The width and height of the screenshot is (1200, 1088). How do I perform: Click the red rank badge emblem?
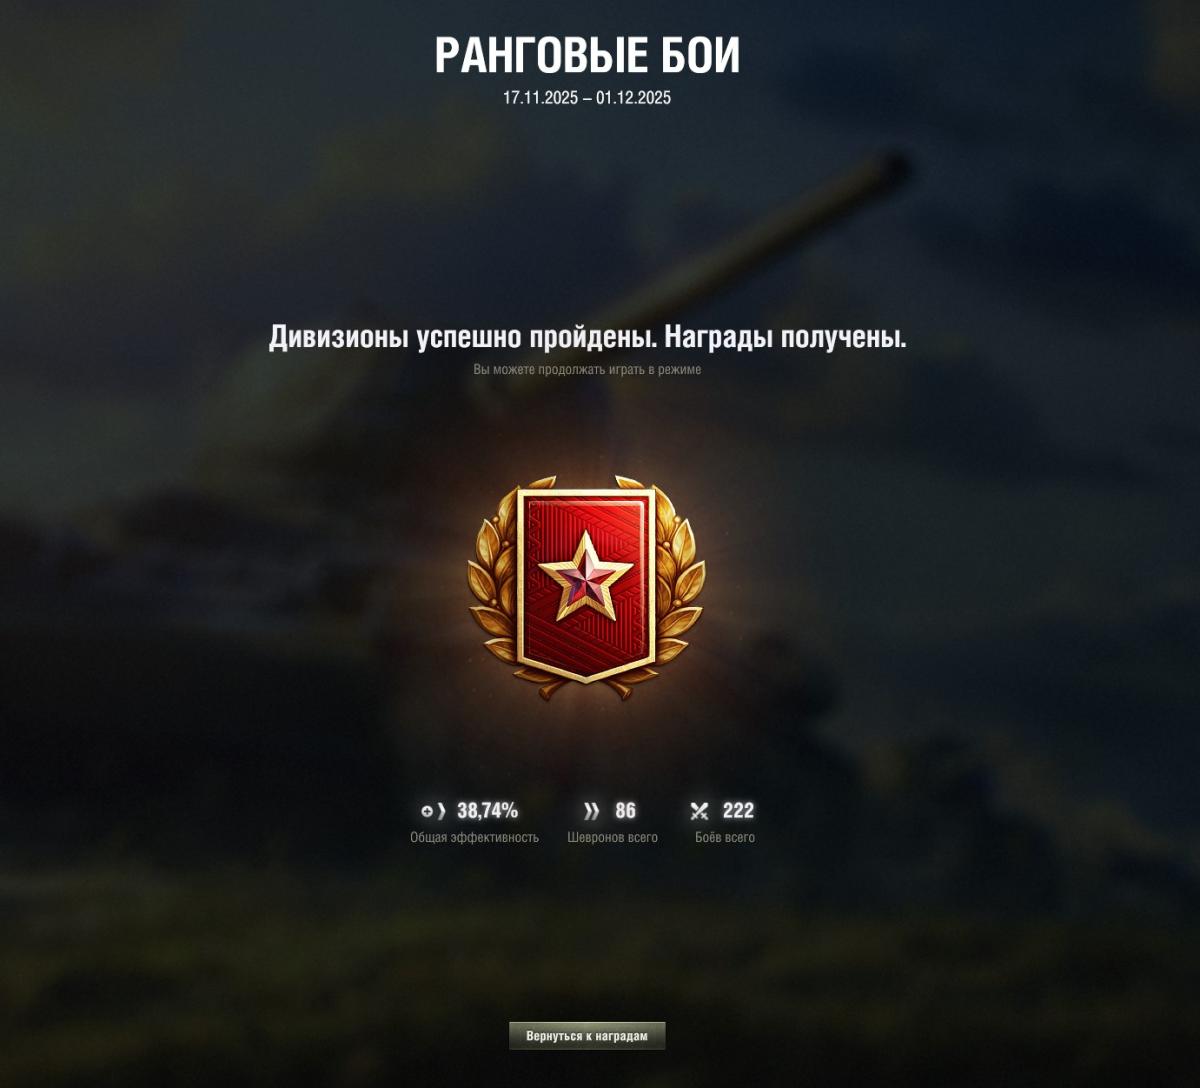coord(586,585)
